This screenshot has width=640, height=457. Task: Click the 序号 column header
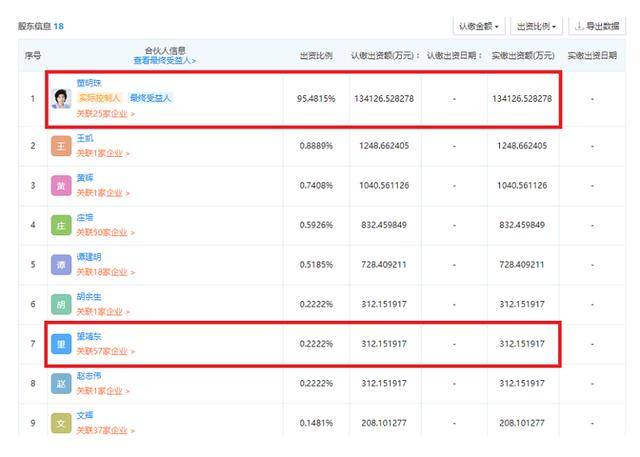coord(33,55)
